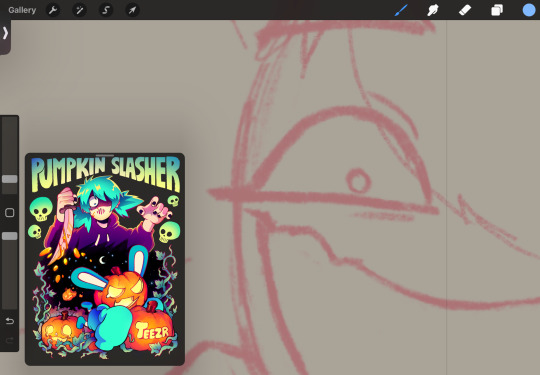Open the blue active color swatch
Image resolution: width=540 pixels, height=375 pixels.
point(529,10)
